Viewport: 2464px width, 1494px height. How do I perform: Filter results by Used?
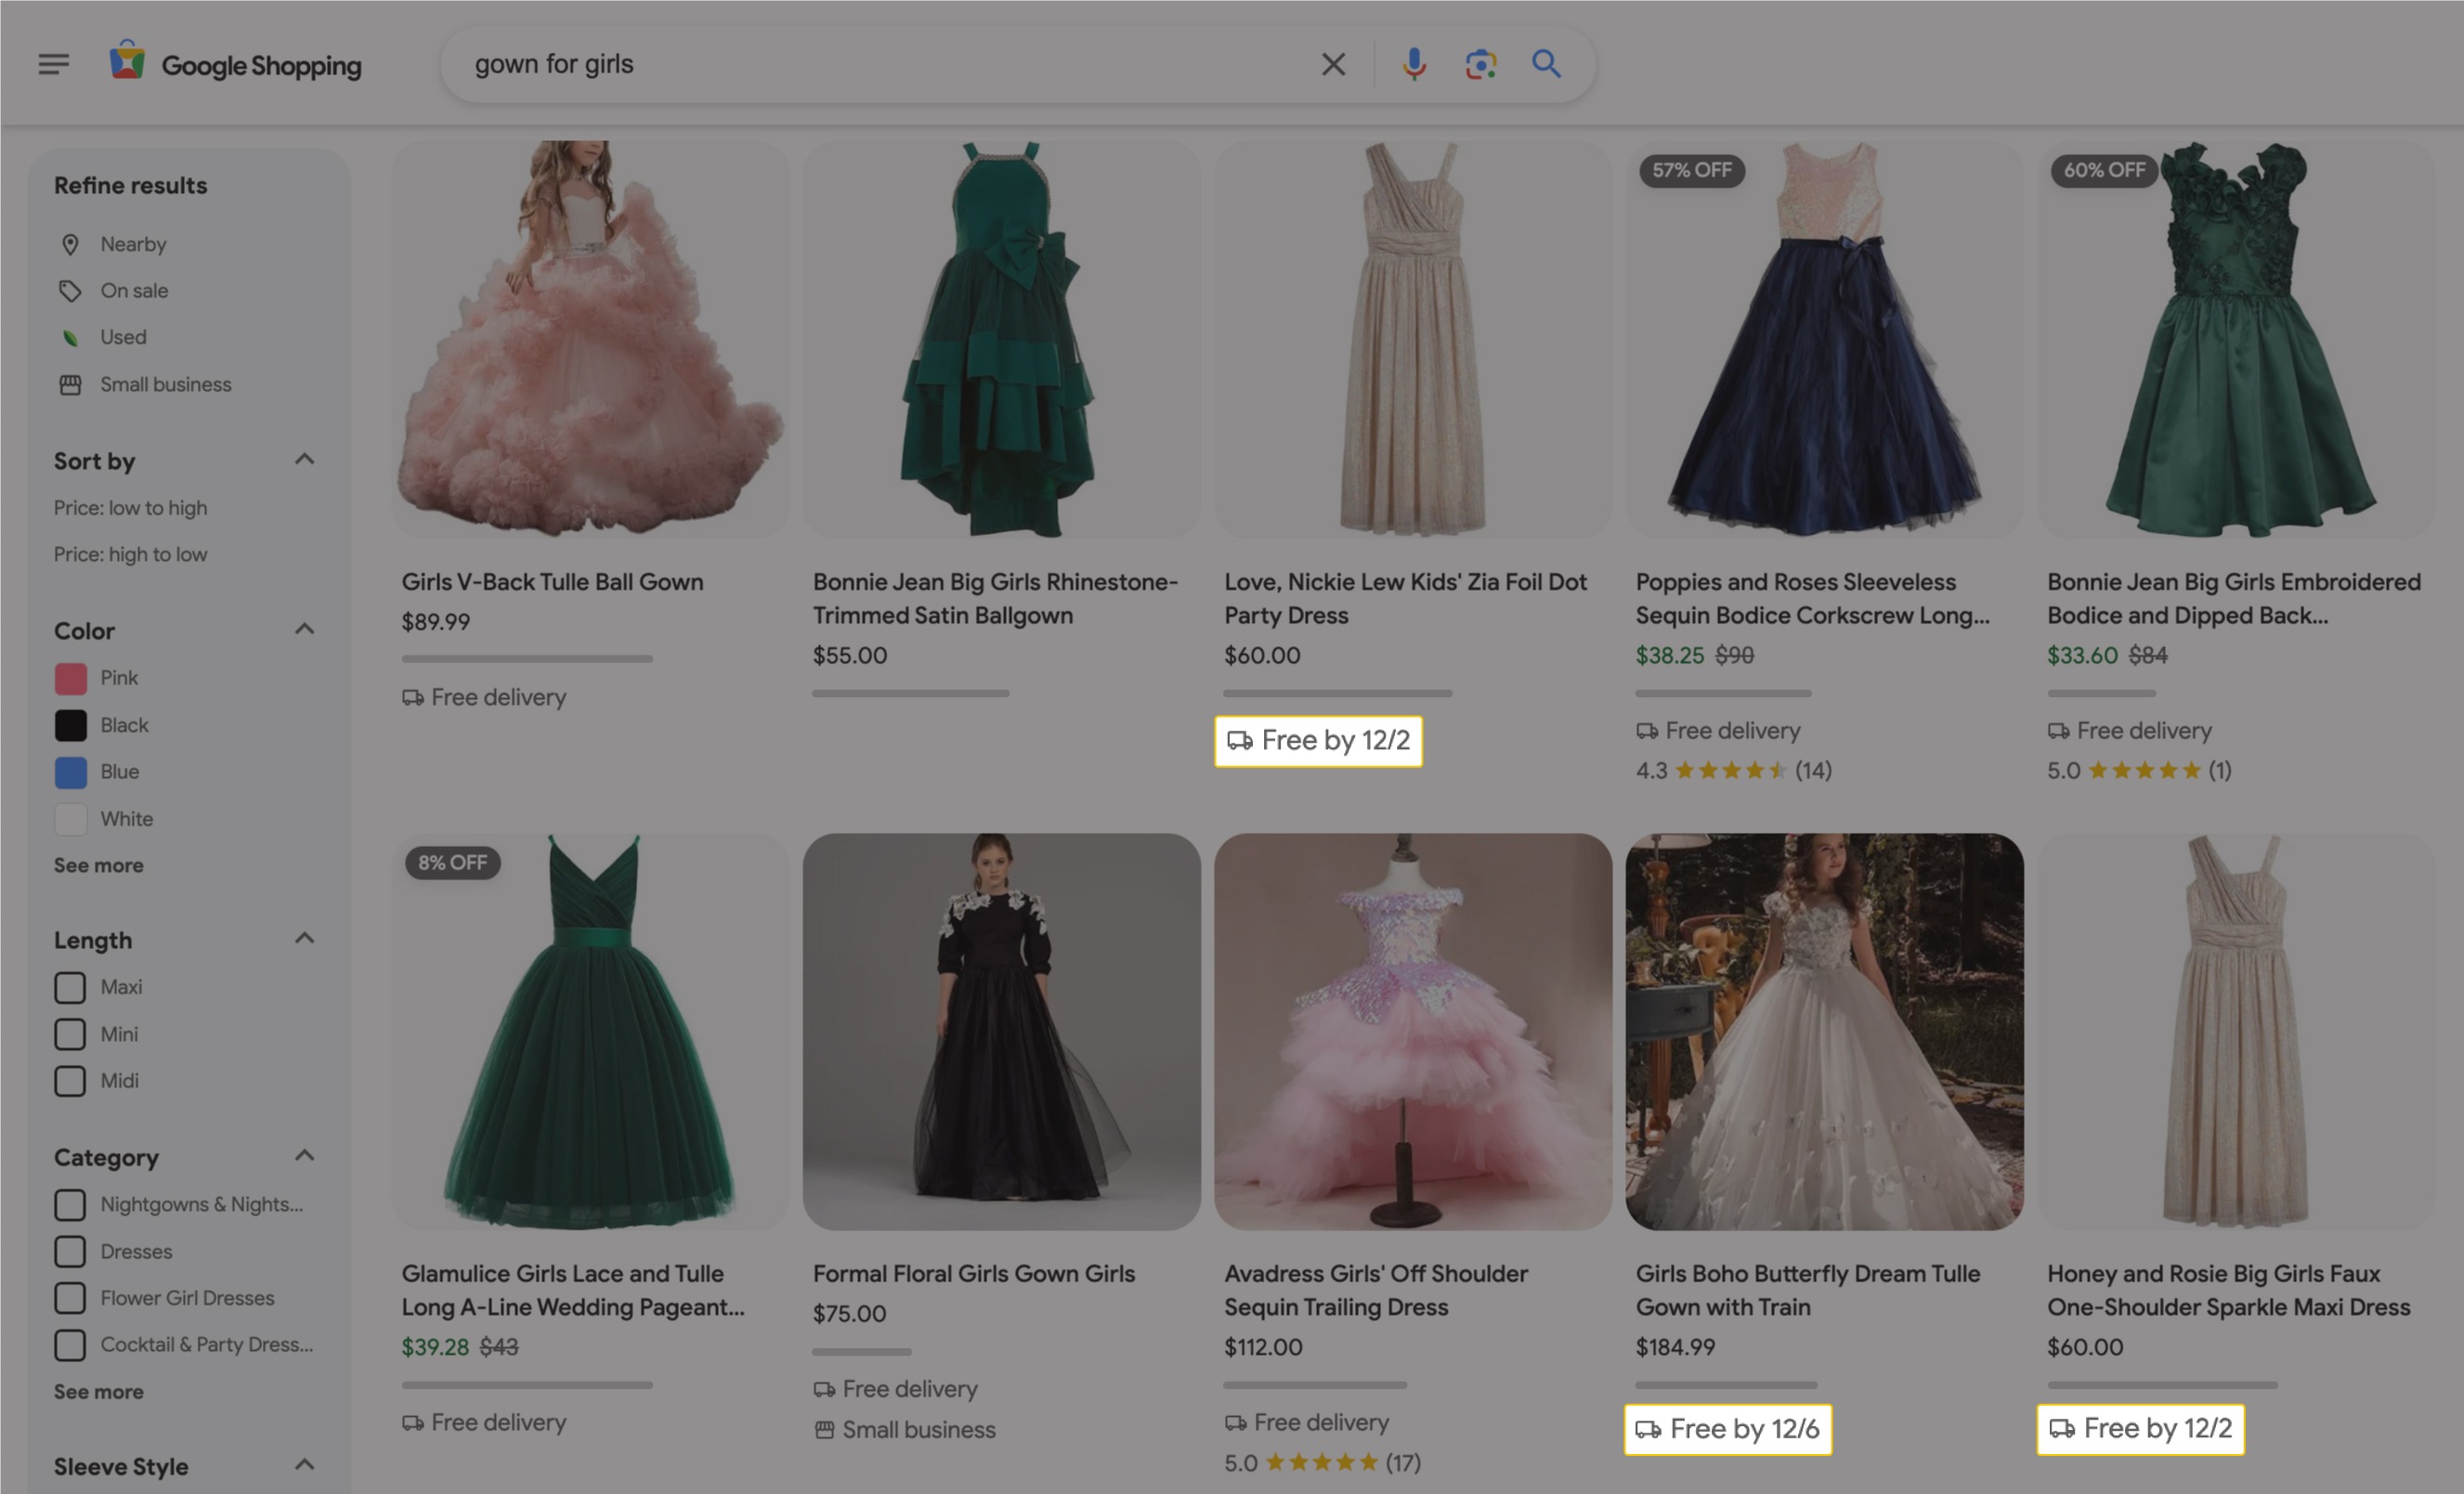click(123, 338)
